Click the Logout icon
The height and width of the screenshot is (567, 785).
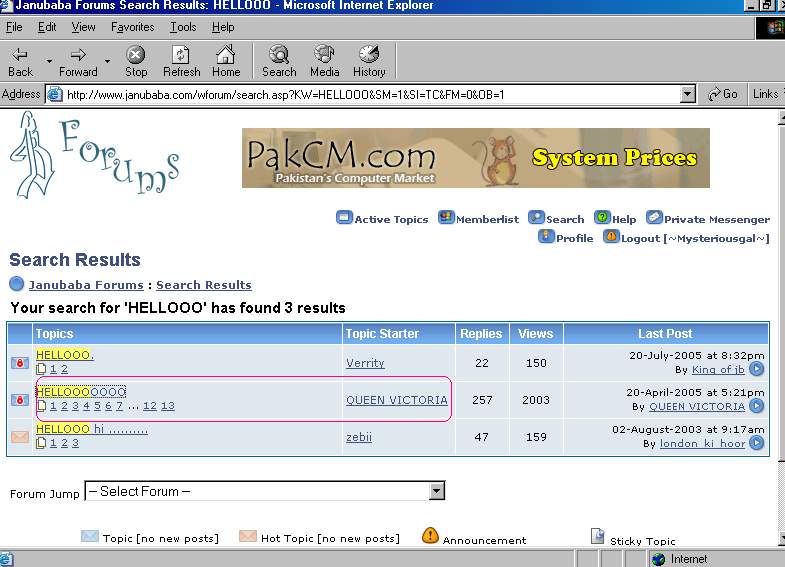click(x=611, y=236)
